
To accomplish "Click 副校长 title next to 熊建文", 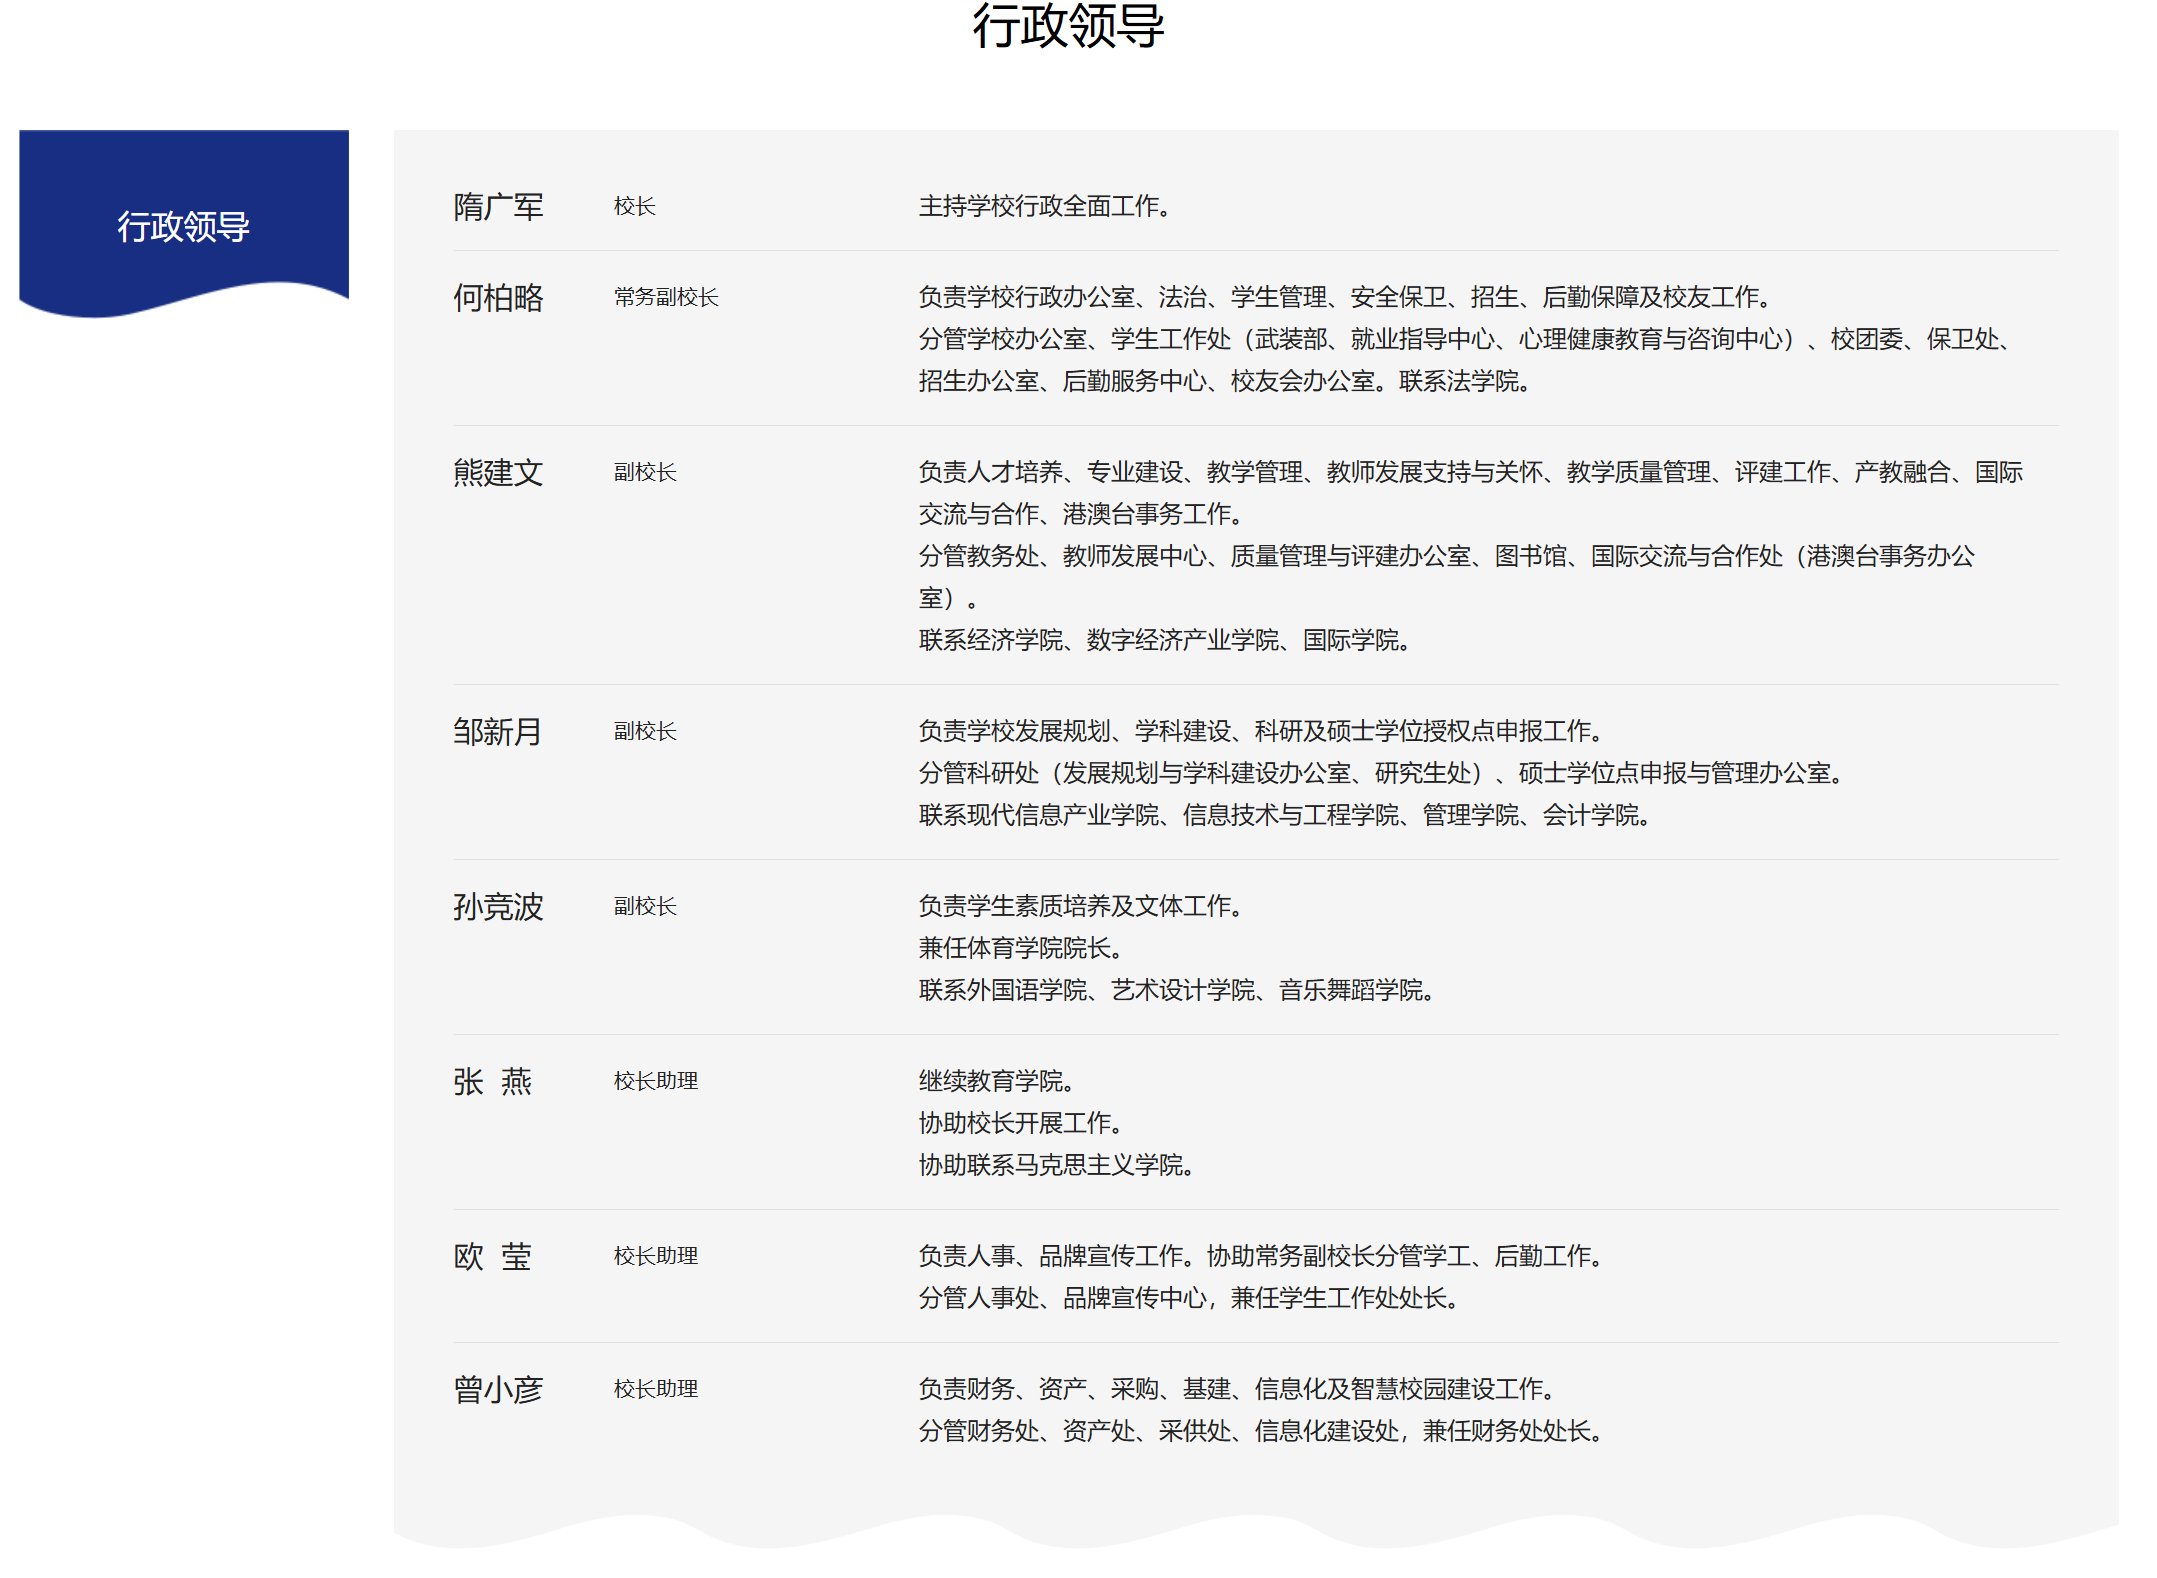I will pyautogui.click(x=645, y=472).
